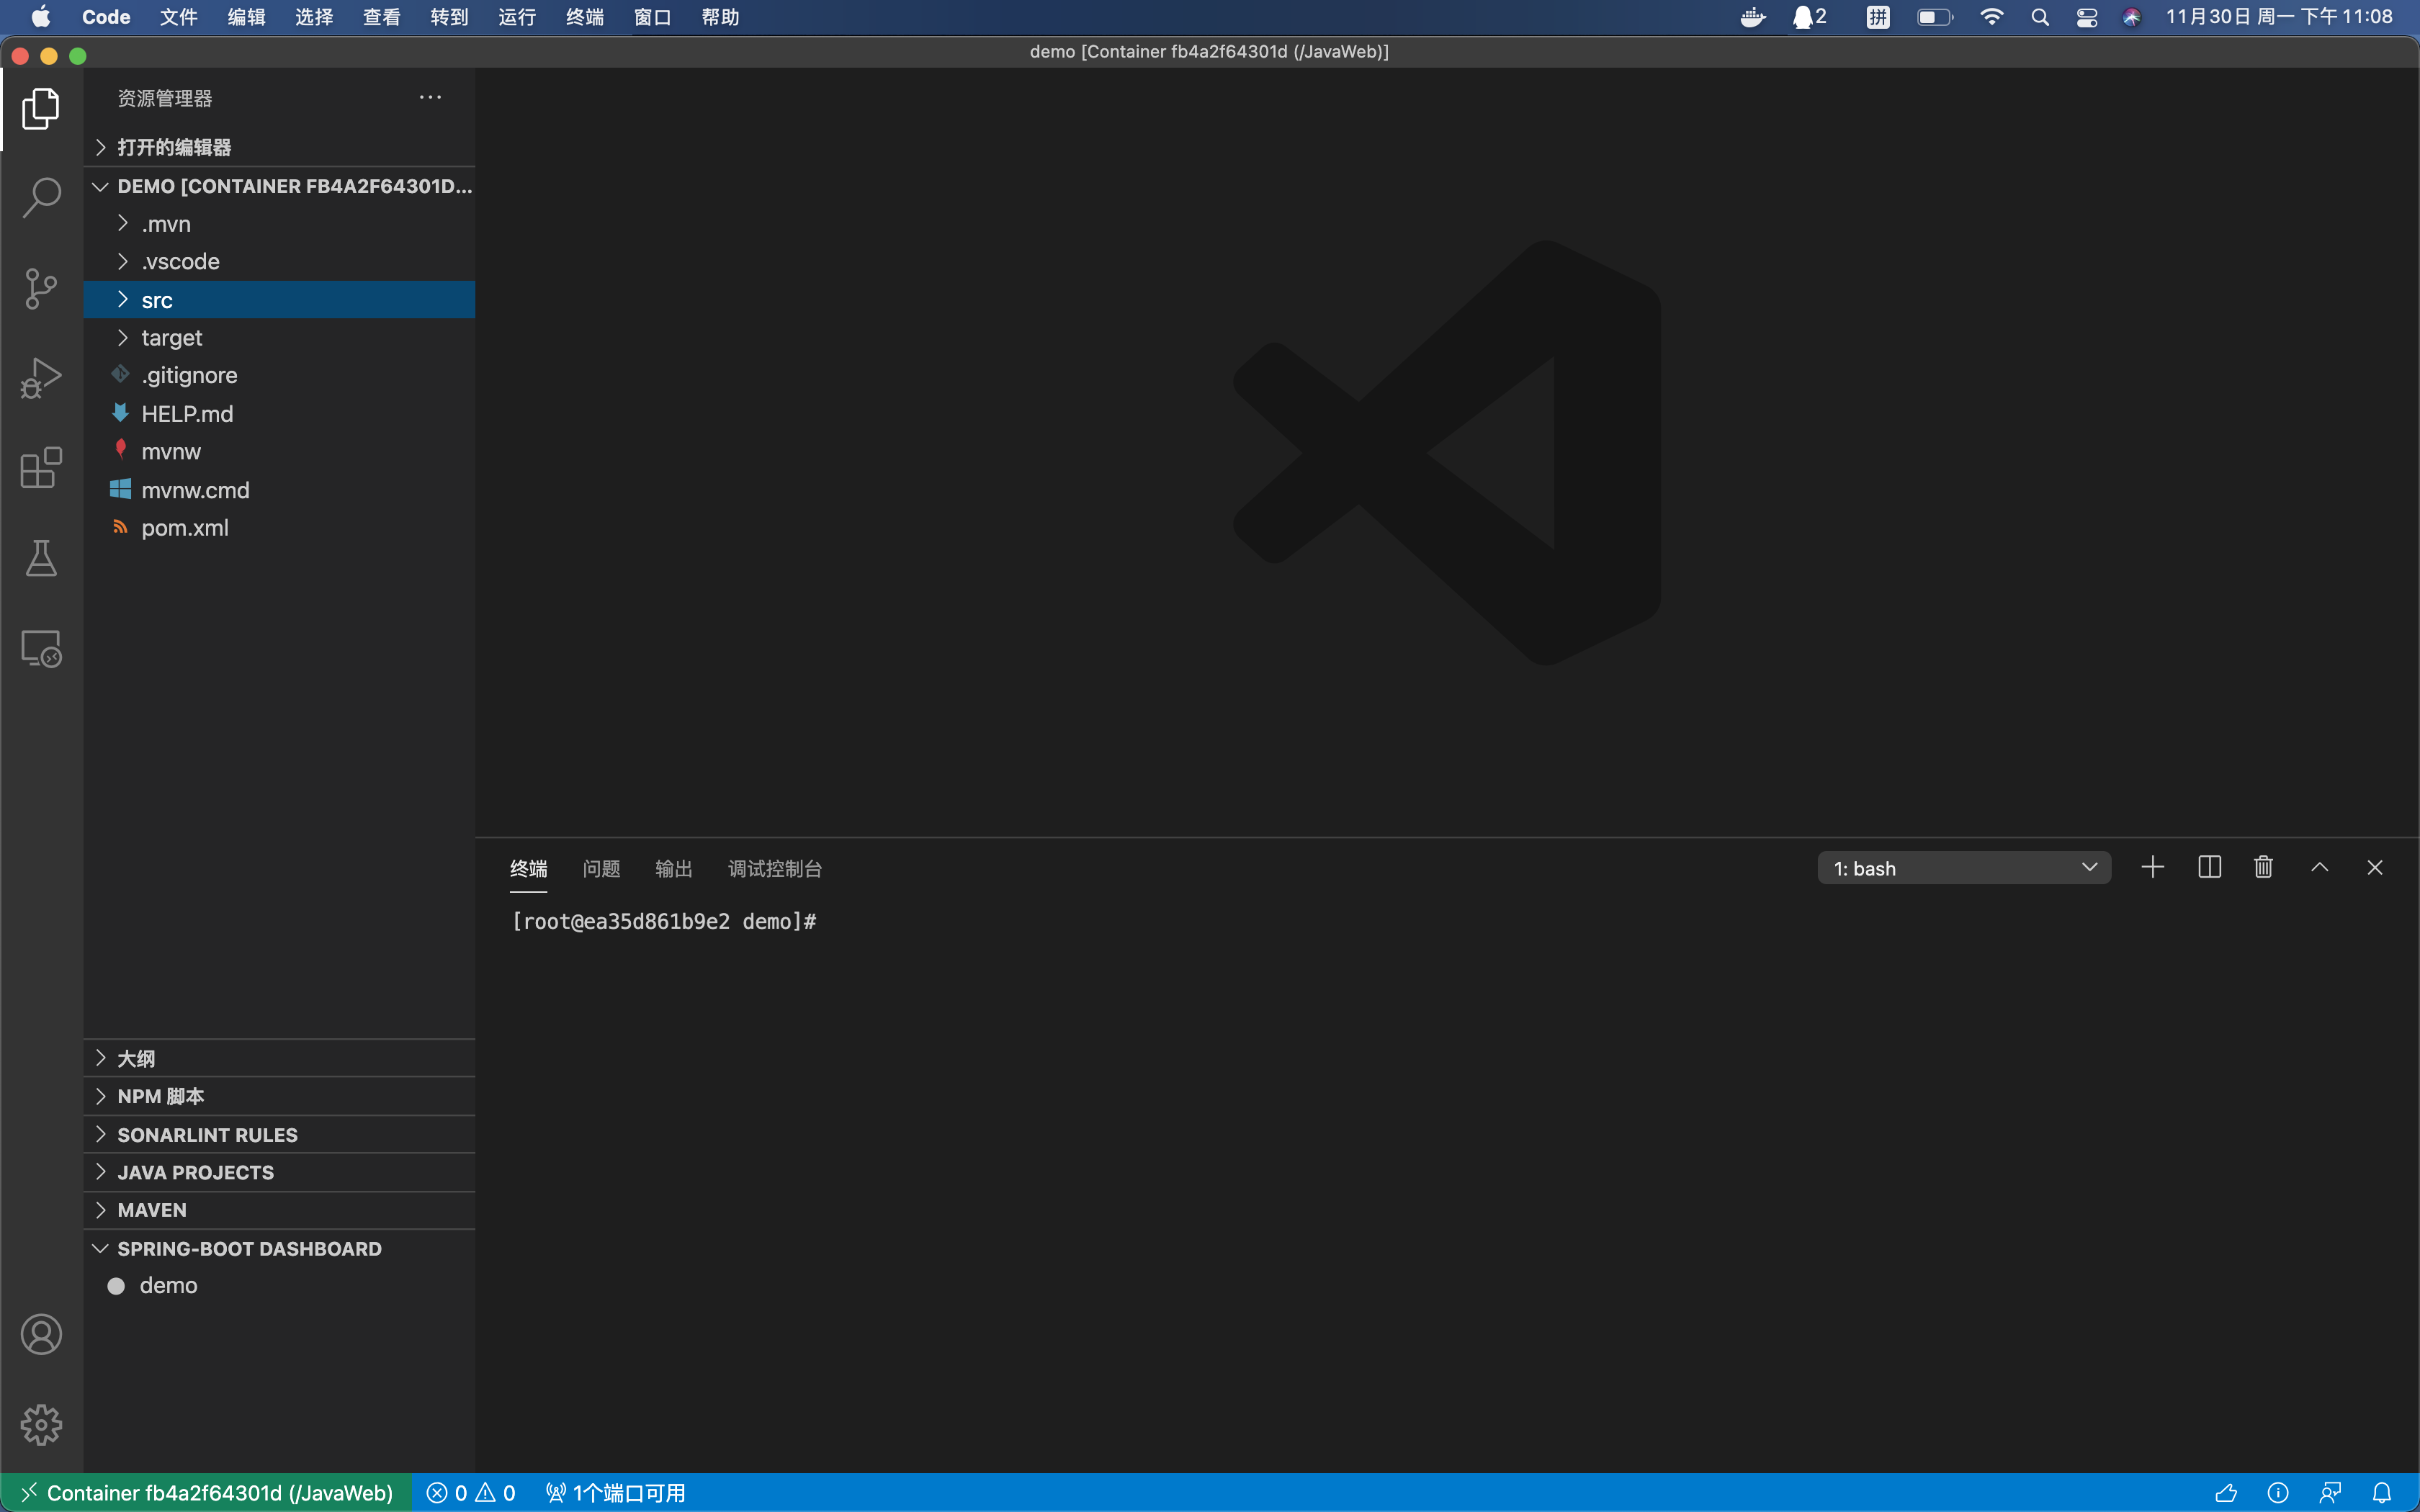Open the Search view in activity bar
The height and width of the screenshot is (1512, 2420).
[41, 198]
